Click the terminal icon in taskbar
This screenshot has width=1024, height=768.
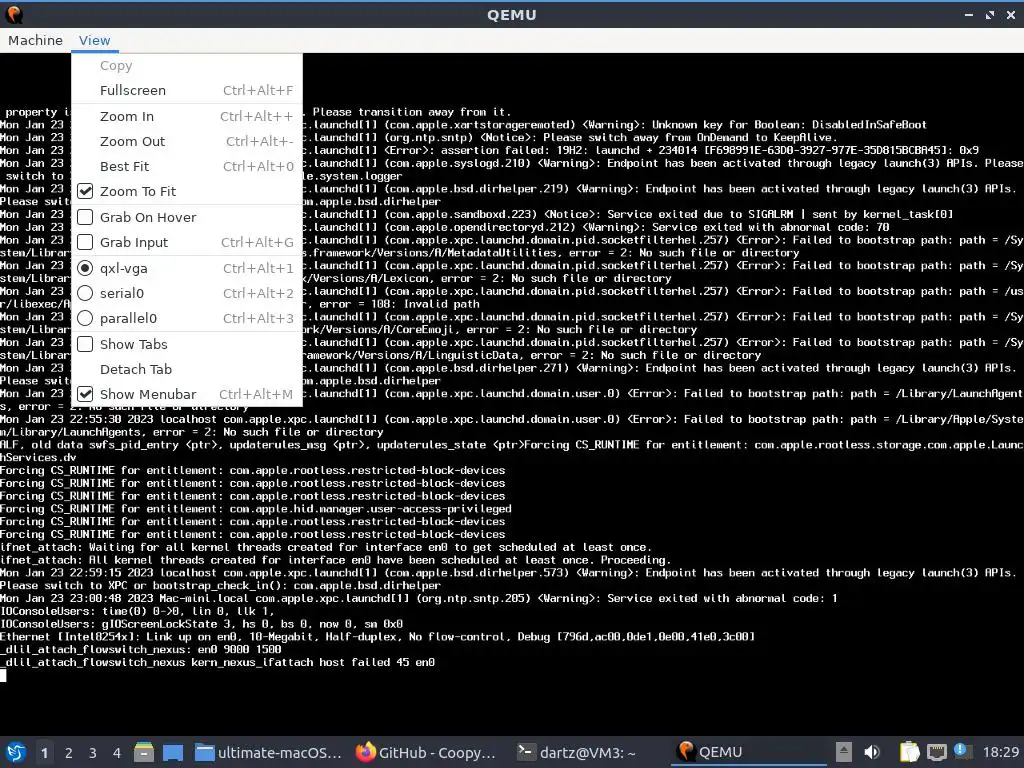coord(526,752)
